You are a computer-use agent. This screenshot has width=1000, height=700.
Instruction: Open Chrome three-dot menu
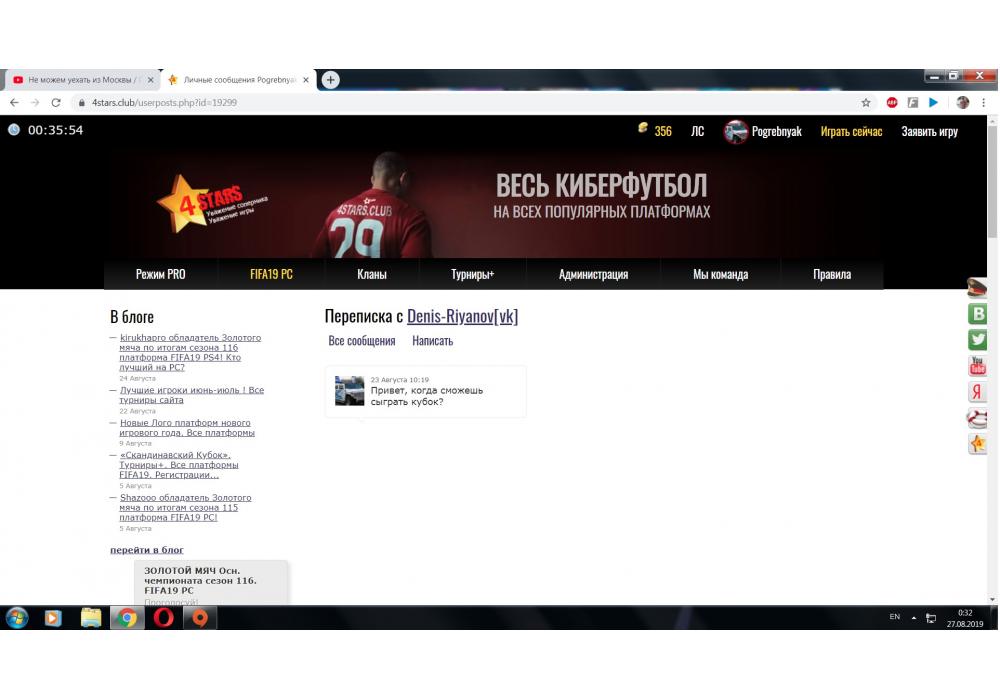tap(983, 103)
